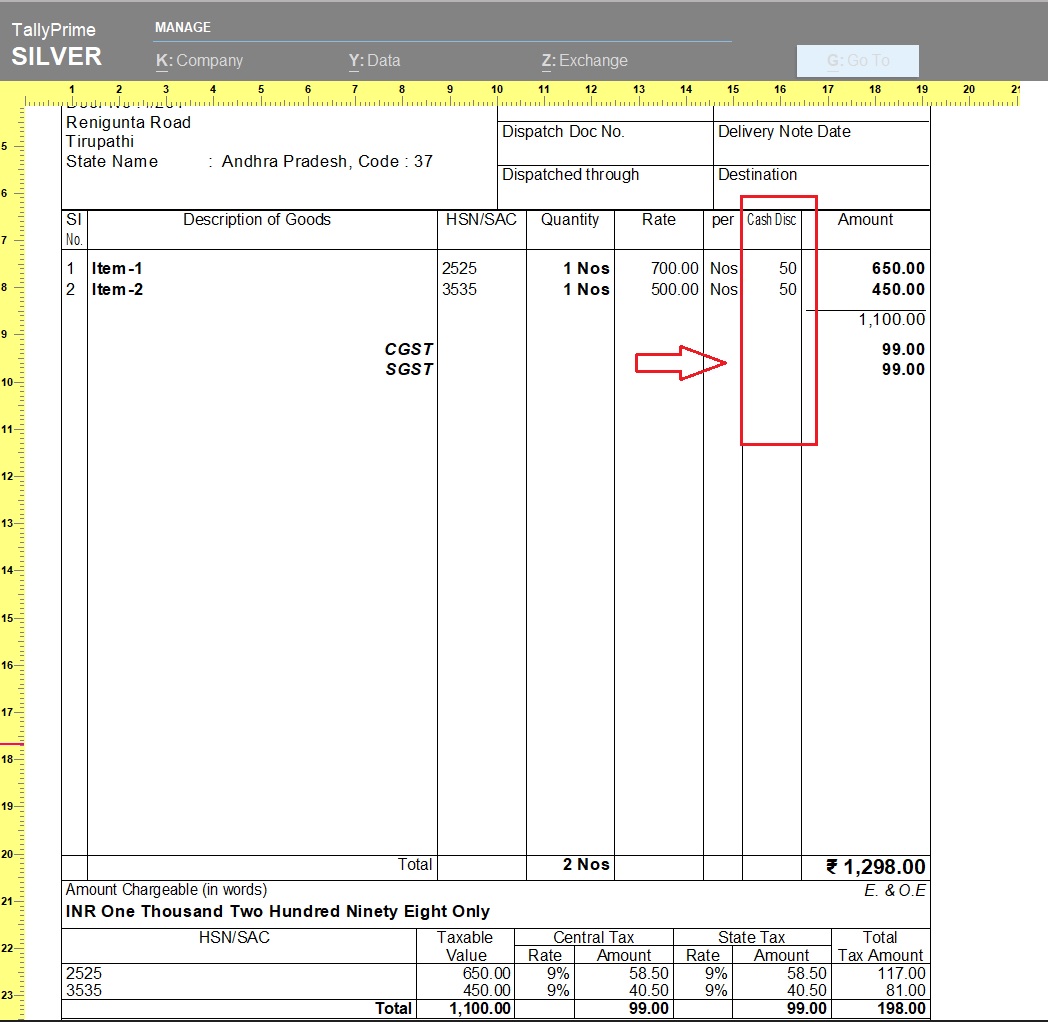Click the Central Tax header
Viewport: 1048px width, 1022px height.
click(594, 938)
